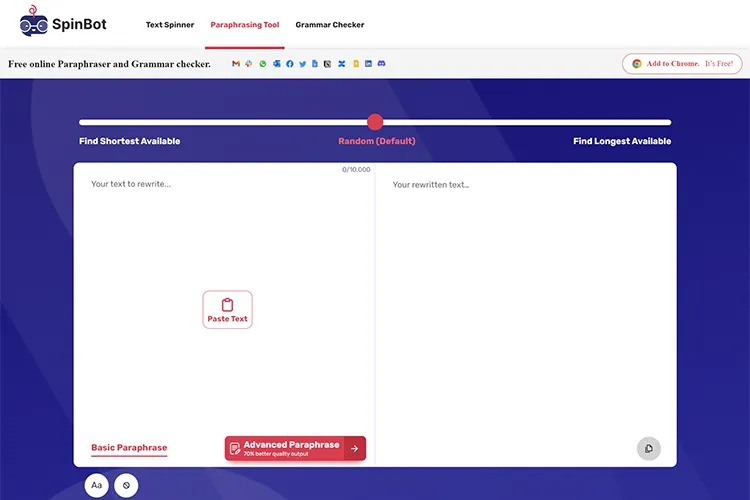Set slider to Find Shortest Available
Image resolution: width=750 pixels, height=500 pixels.
click(x=130, y=141)
